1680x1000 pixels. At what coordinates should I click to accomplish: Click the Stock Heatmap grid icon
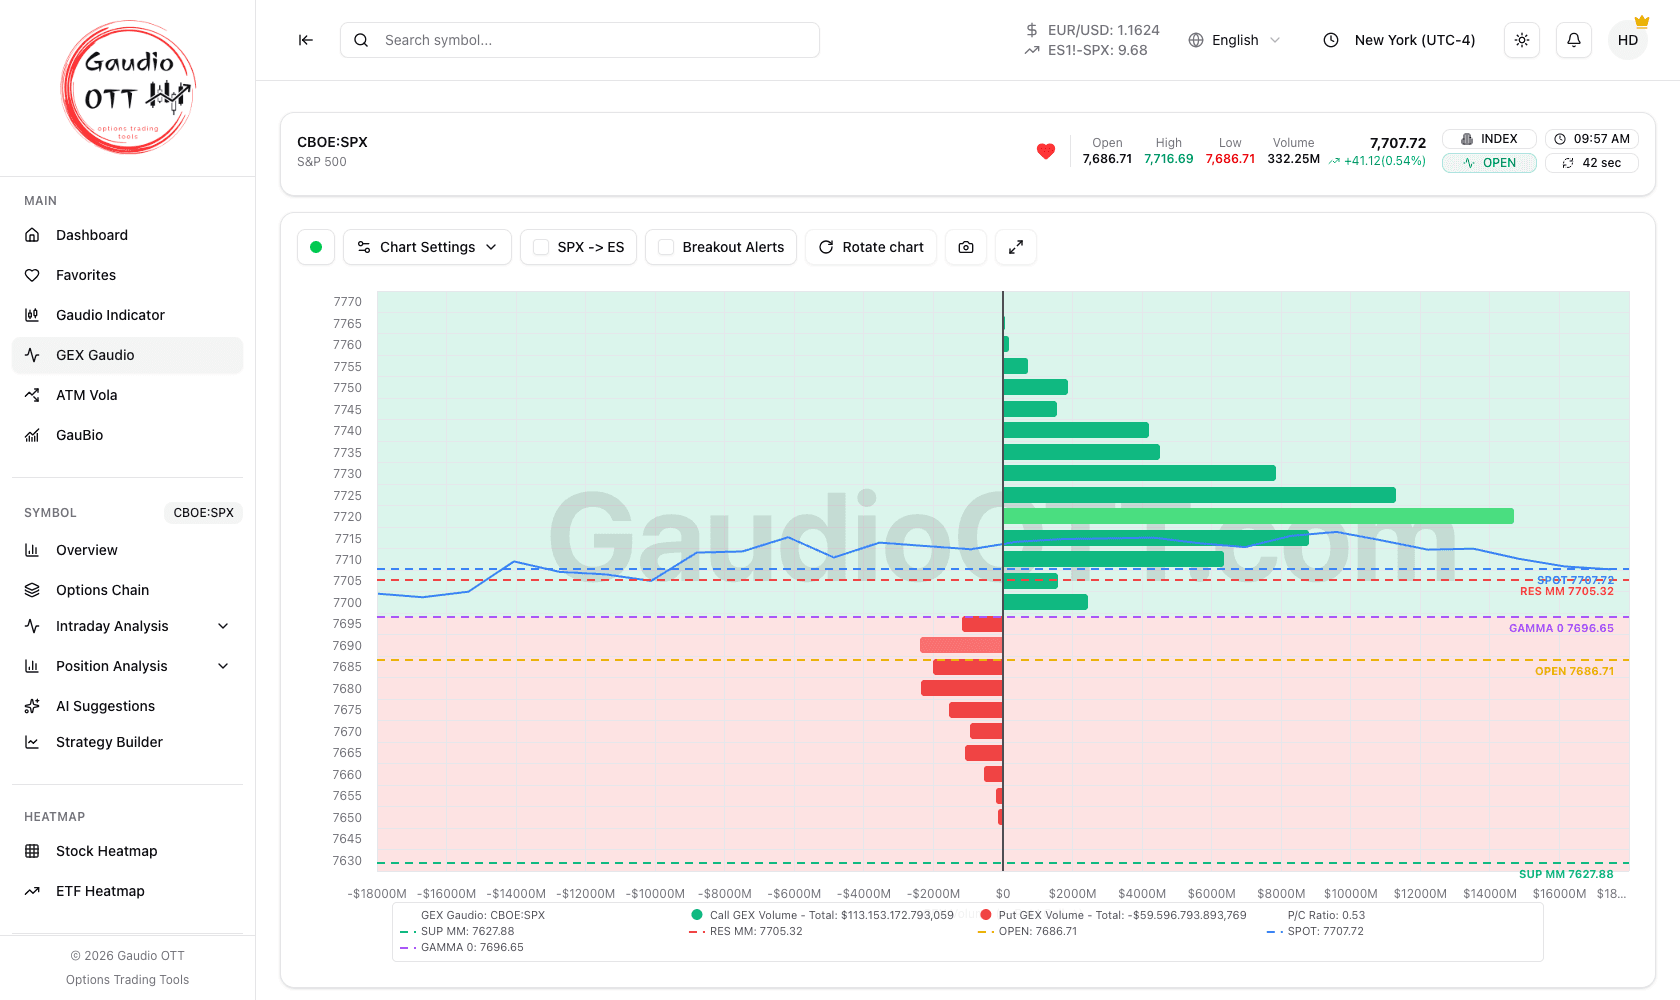point(32,851)
